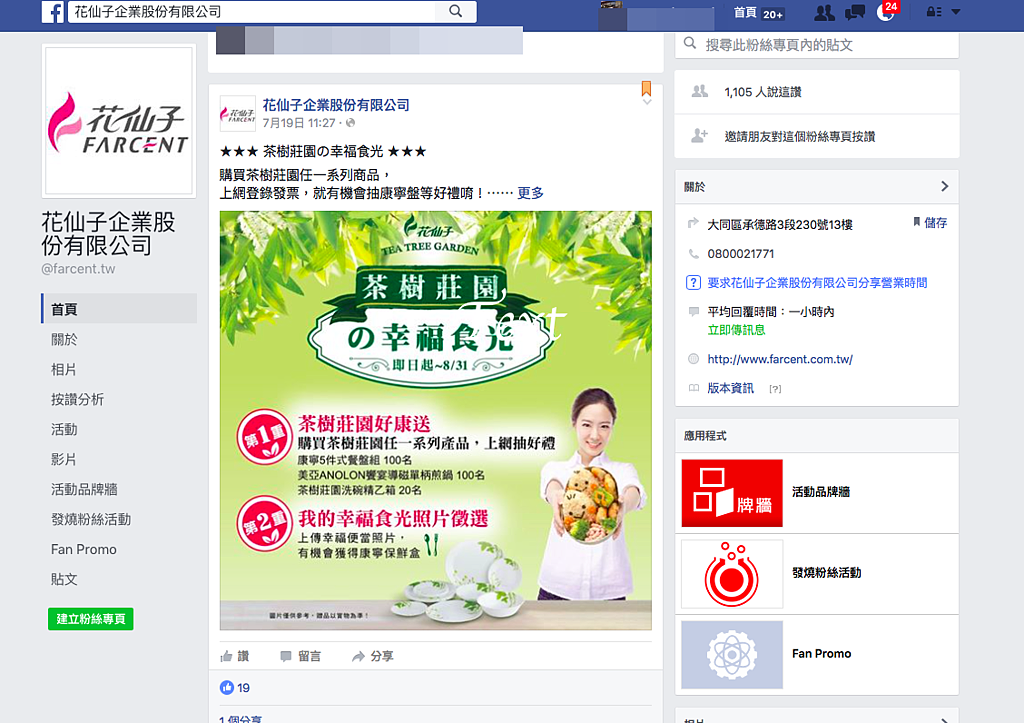Like the post with thumbs-up 讚
Screen dimensions: 1024x723
(235, 656)
